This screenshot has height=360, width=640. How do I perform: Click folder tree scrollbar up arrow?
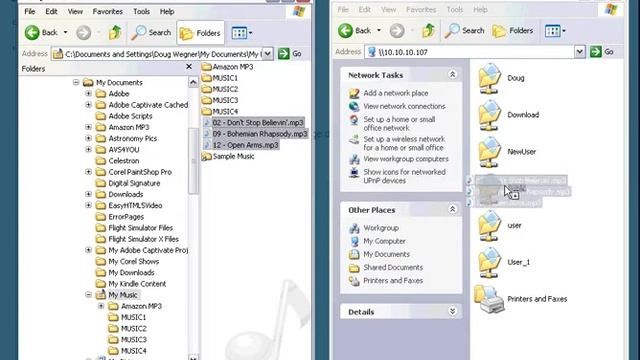tap(193, 82)
